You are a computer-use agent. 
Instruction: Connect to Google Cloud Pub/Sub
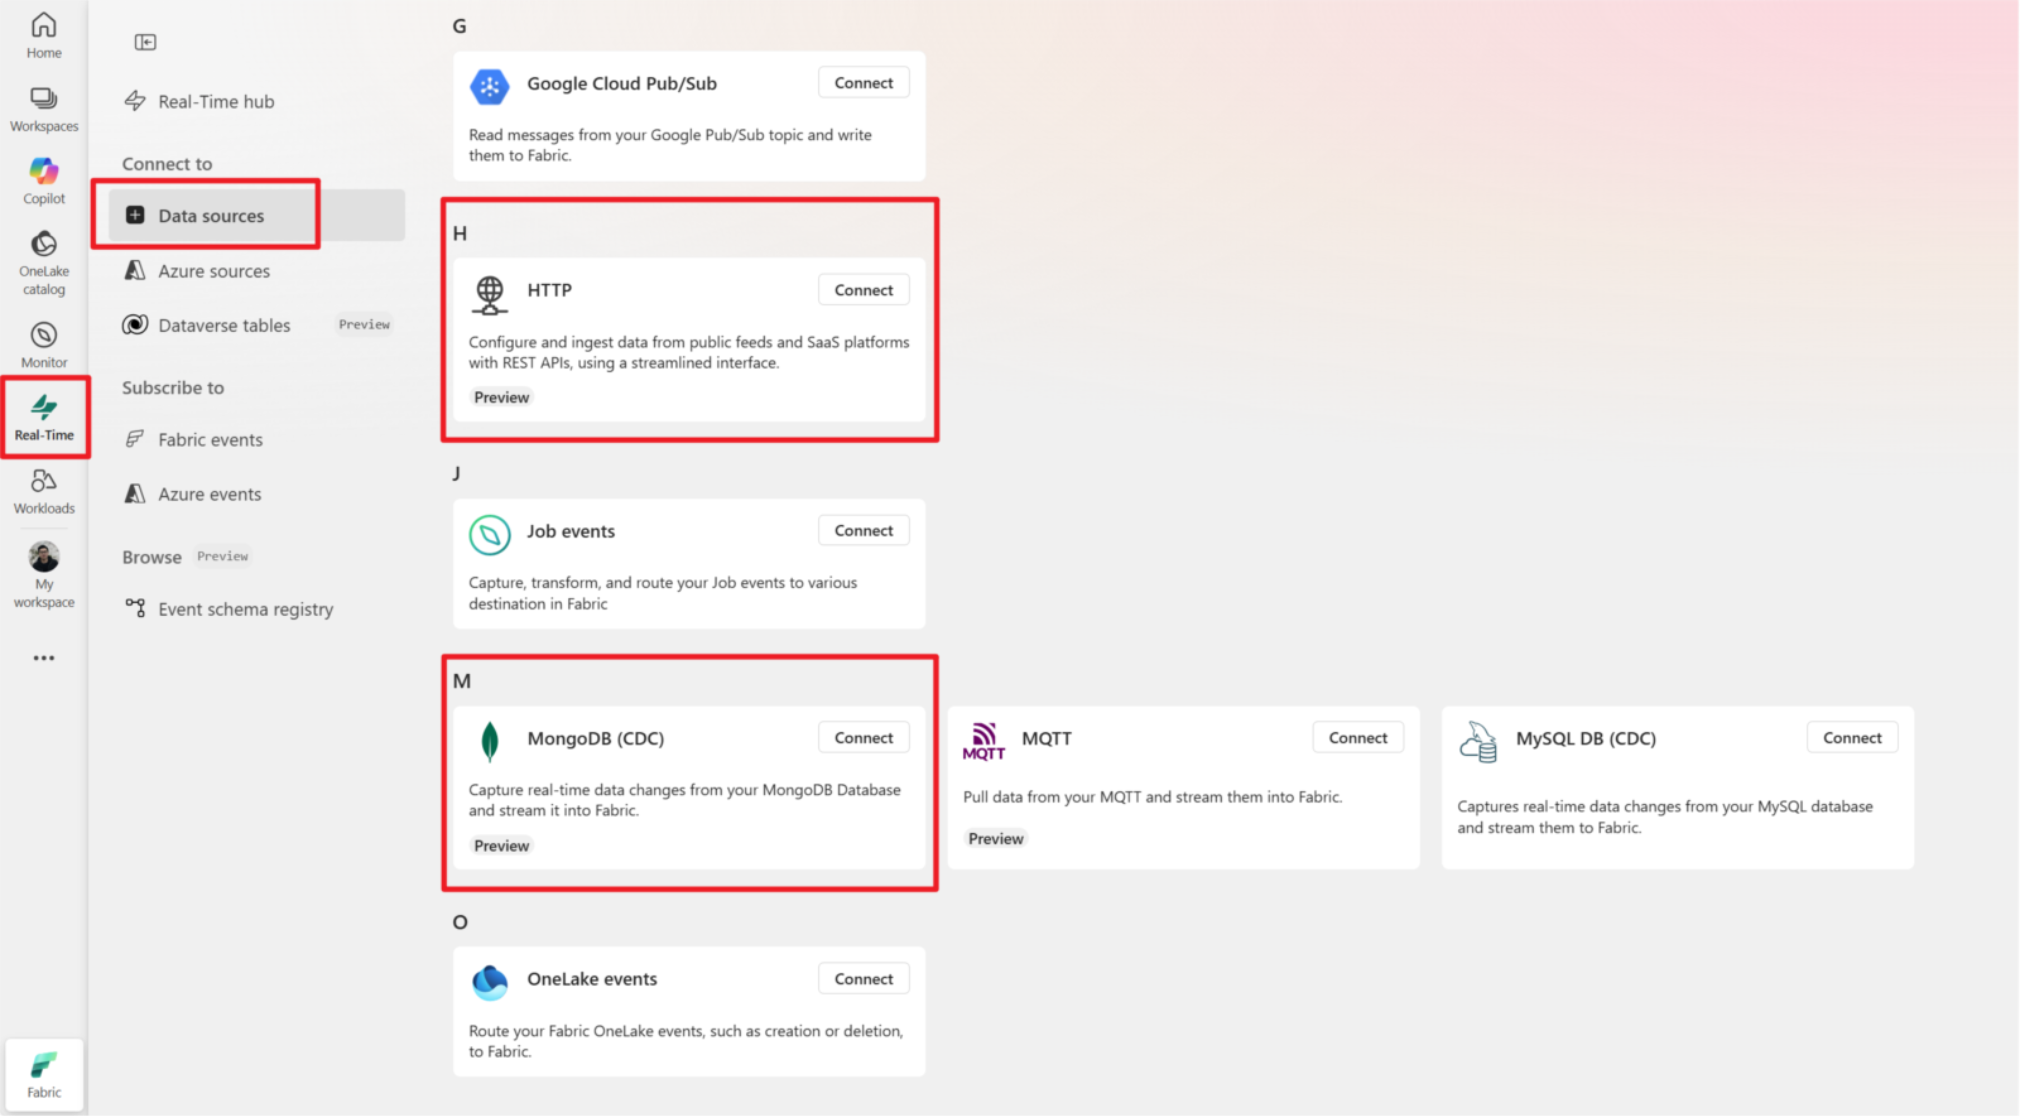point(862,82)
